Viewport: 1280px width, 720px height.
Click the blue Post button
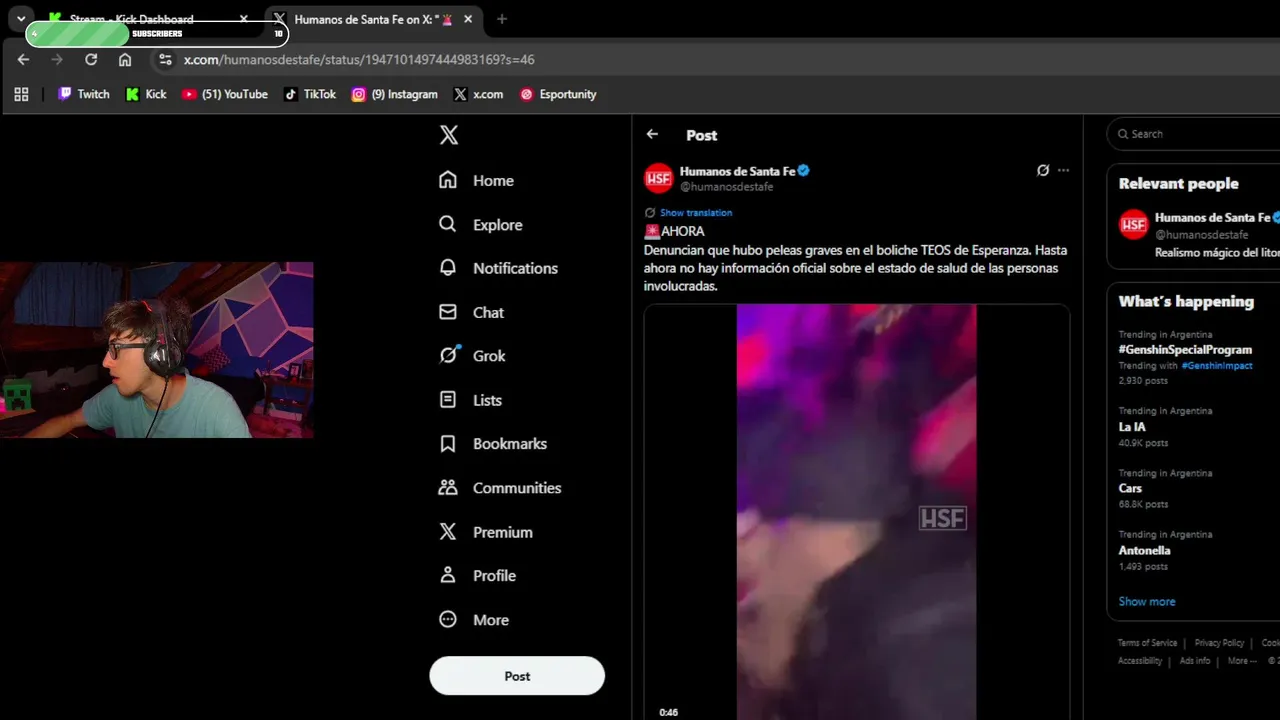pos(517,676)
